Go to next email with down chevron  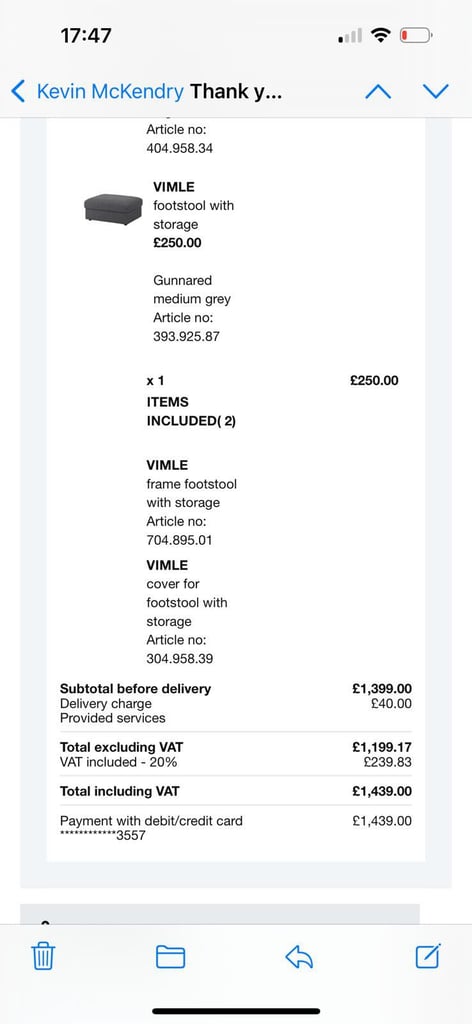[x=436, y=91]
